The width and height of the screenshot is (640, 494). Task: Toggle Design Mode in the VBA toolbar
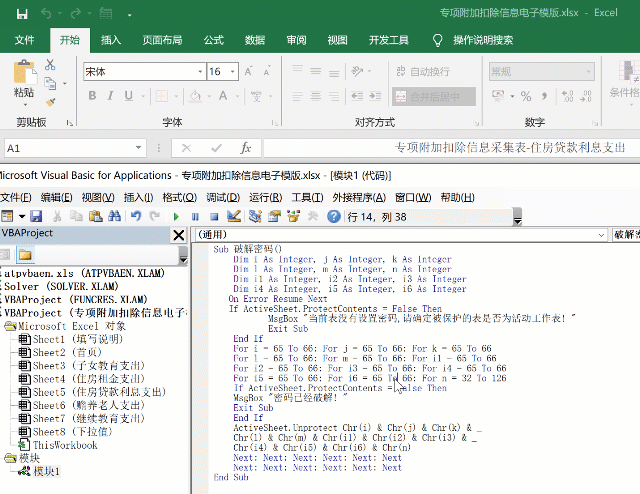234,216
